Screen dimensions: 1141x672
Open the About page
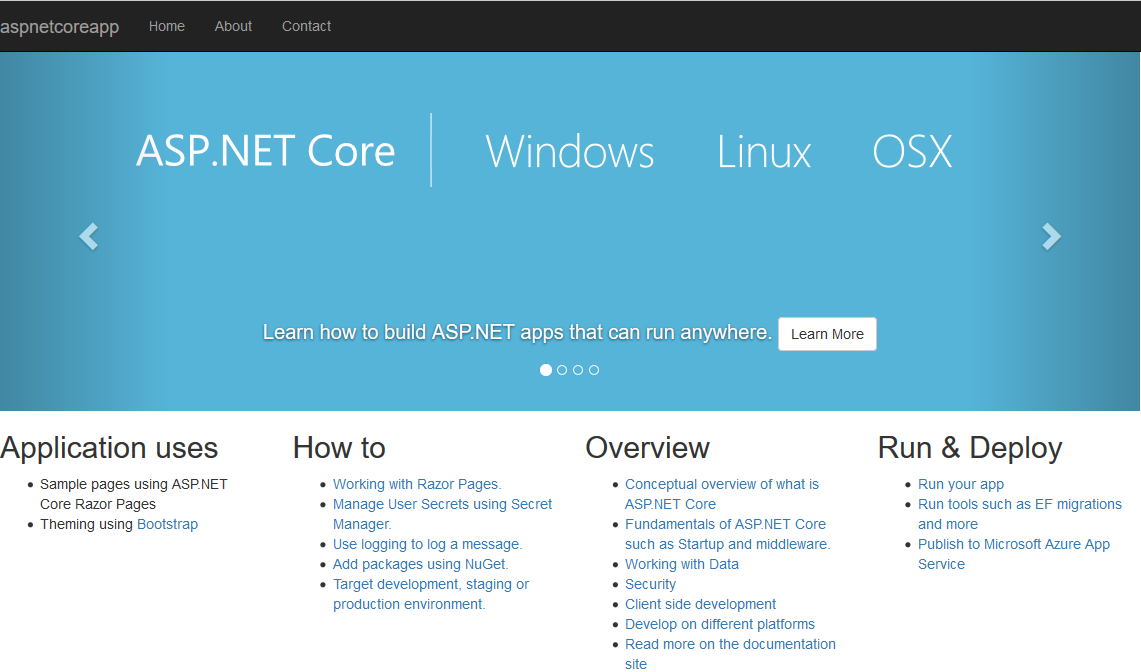pyautogui.click(x=233, y=26)
